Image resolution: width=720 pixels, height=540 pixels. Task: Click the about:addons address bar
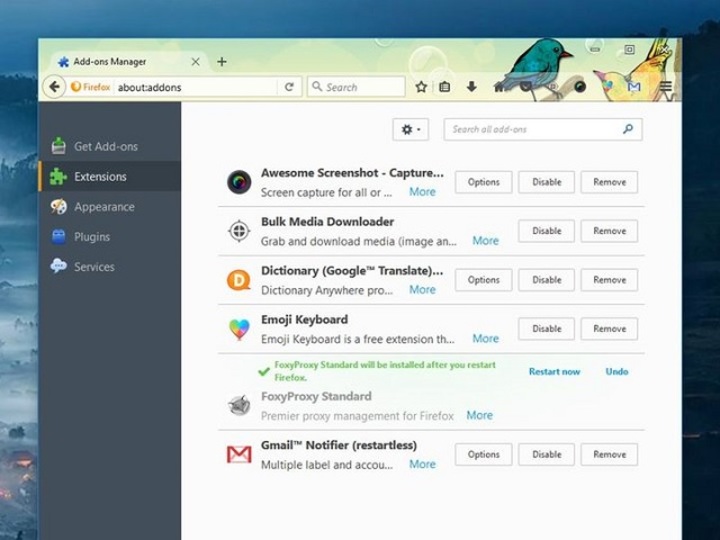pyautogui.click(x=195, y=87)
